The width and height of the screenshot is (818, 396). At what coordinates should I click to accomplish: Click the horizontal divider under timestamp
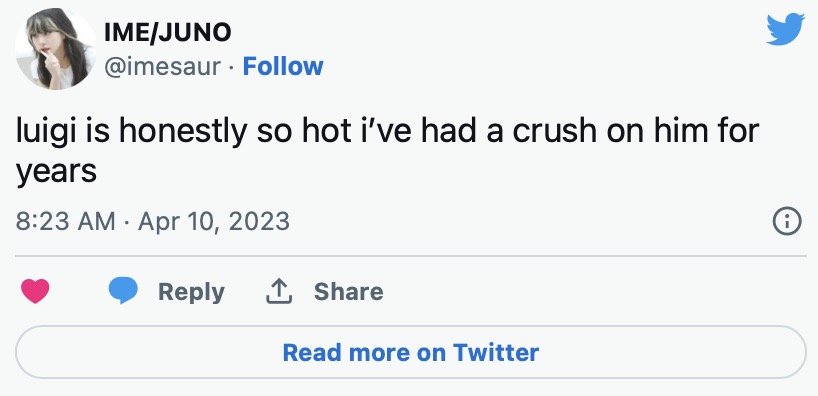411,256
